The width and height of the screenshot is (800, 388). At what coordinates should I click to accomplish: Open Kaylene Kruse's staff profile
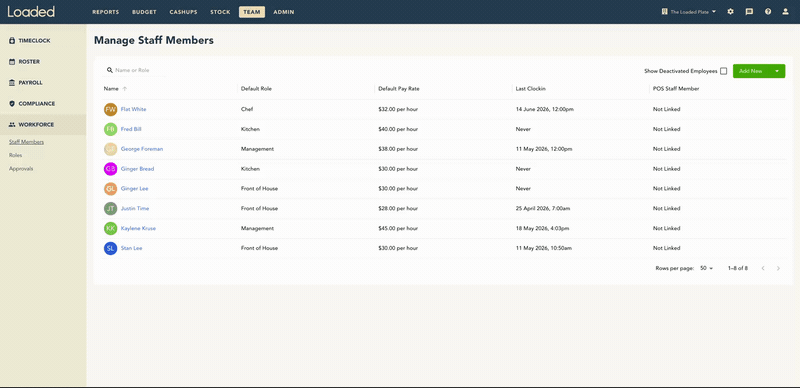(x=138, y=228)
